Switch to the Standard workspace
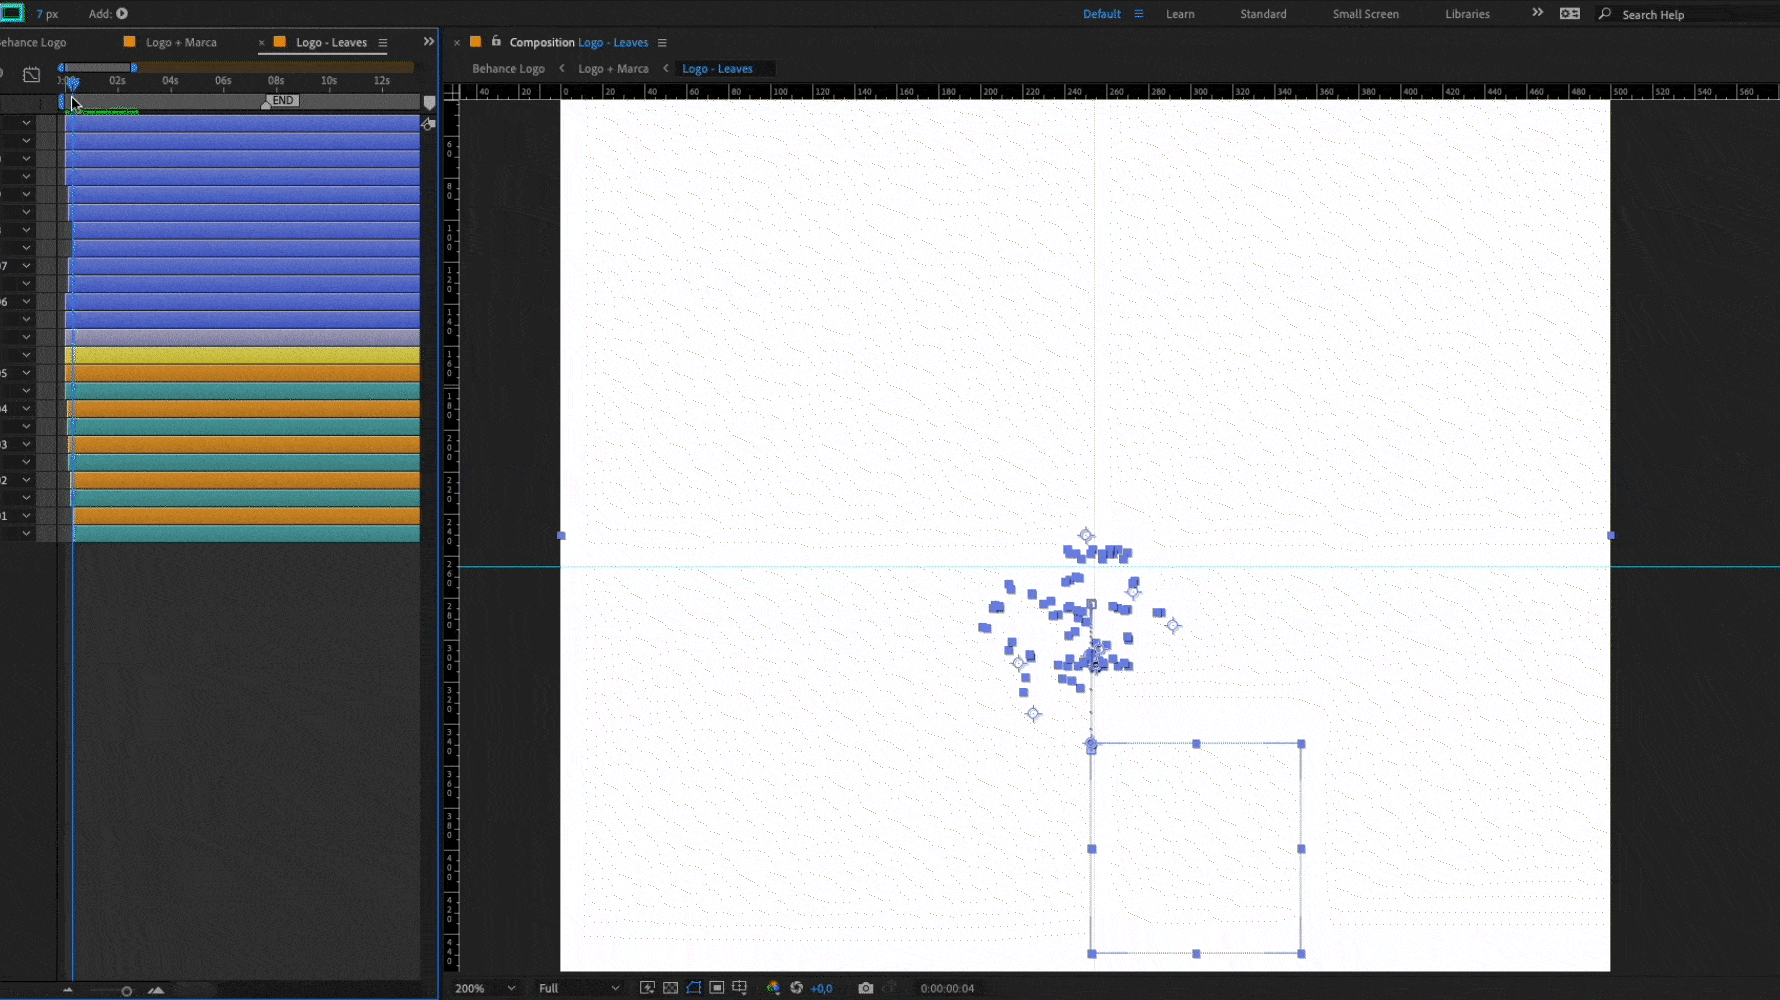 pyautogui.click(x=1263, y=14)
